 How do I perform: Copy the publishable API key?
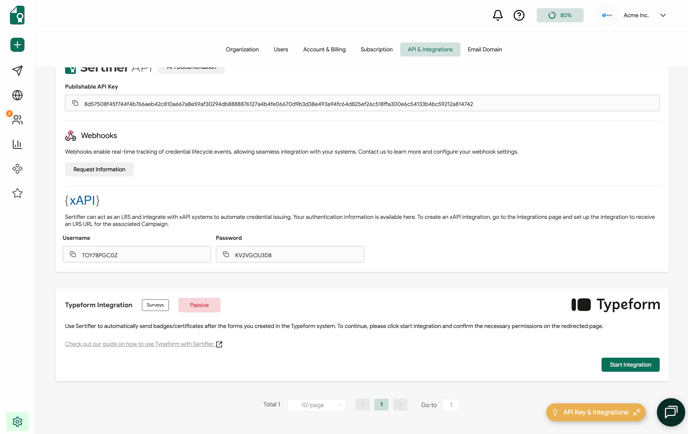click(x=75, y=103)
